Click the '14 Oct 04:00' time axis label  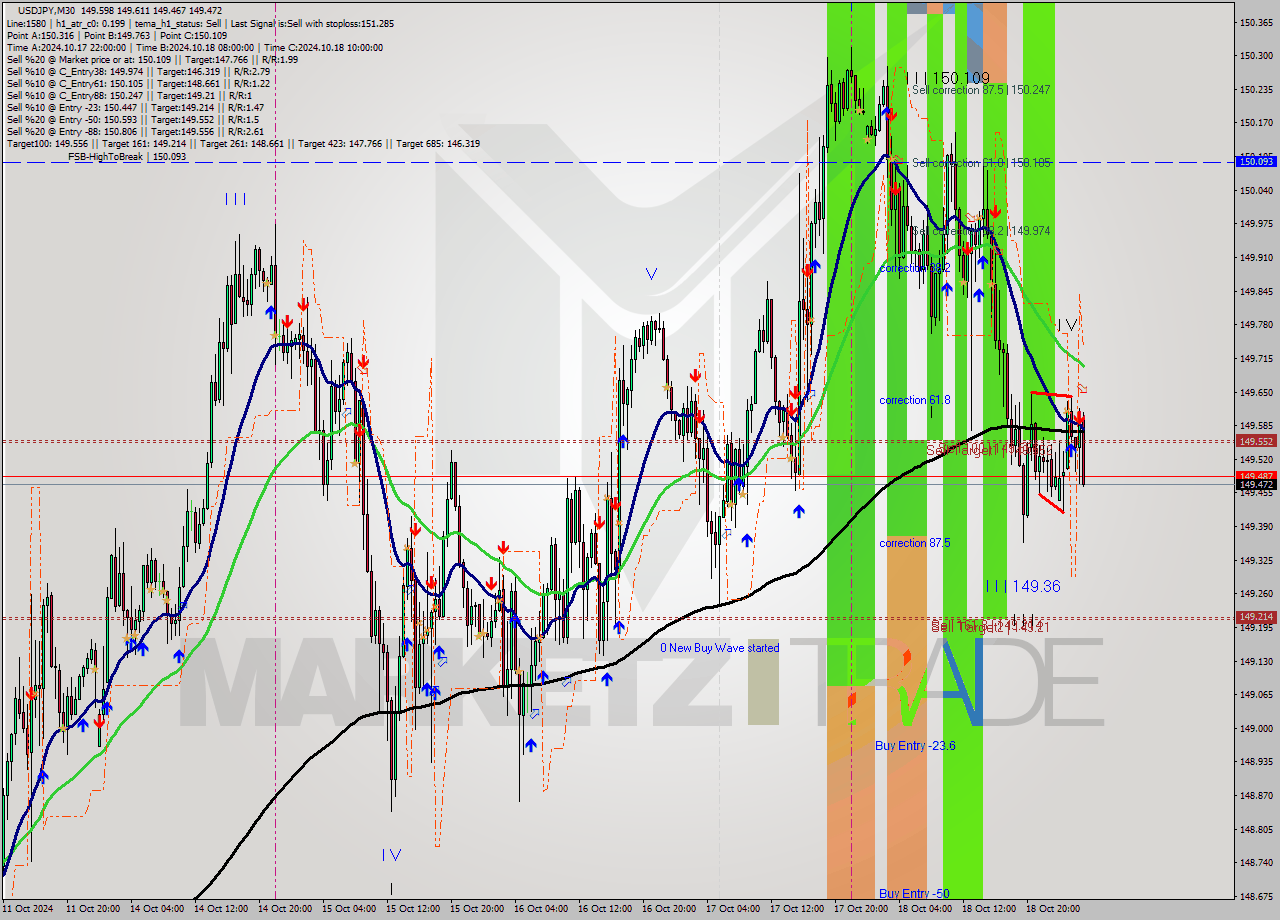point(155,909)
